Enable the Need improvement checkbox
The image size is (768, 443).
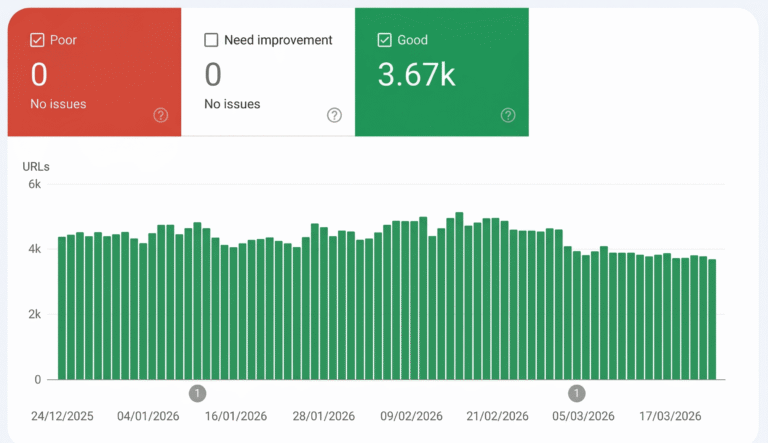coord(211,40)
